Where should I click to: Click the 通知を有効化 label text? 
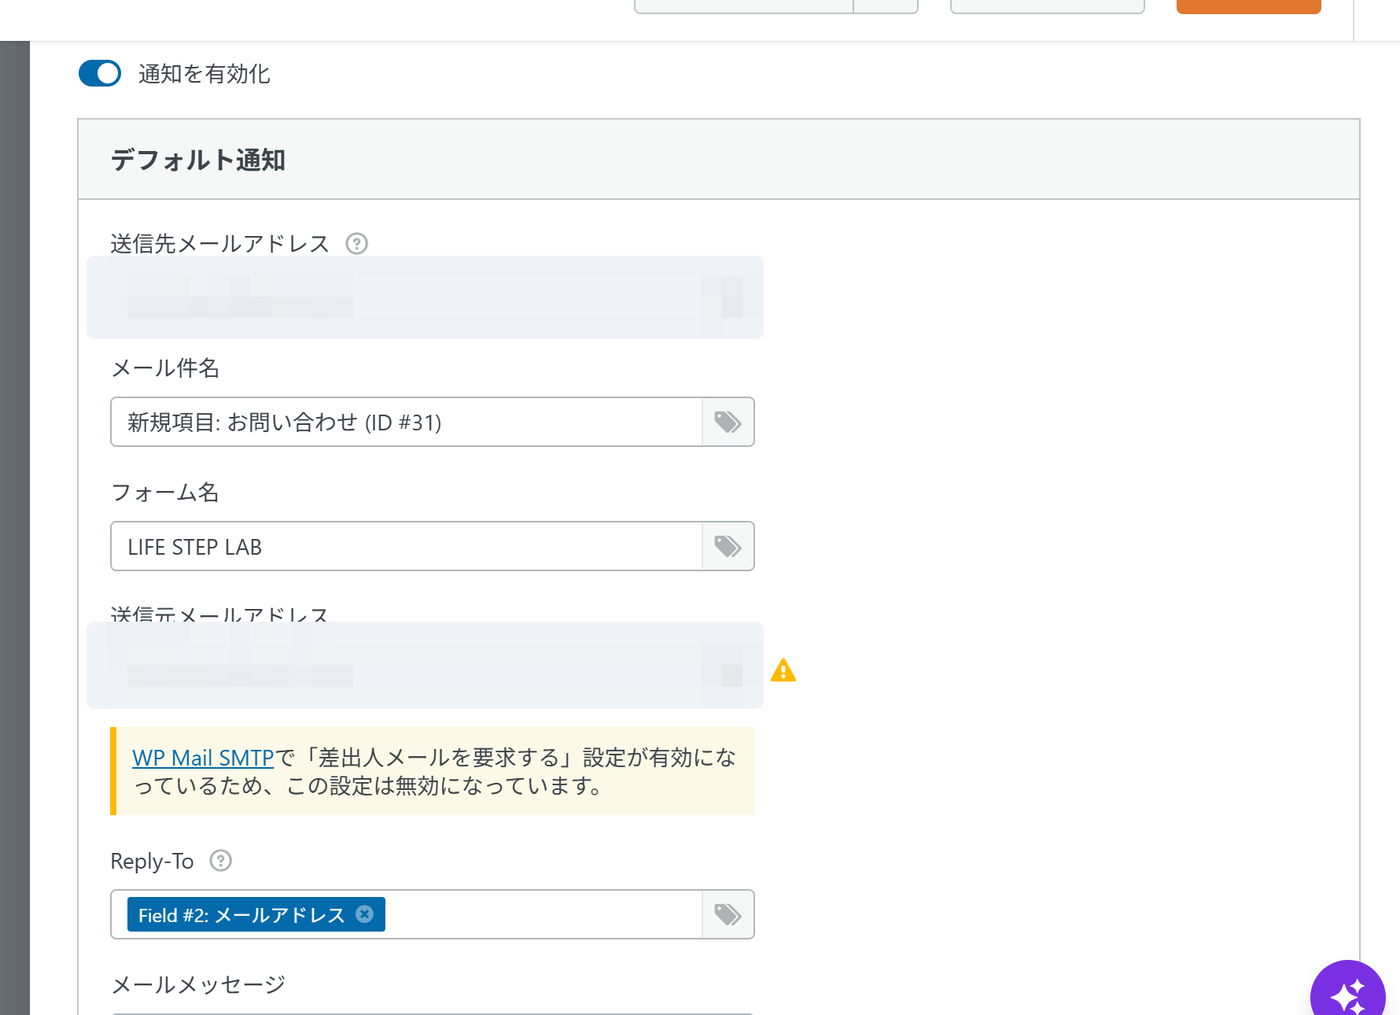204,74
